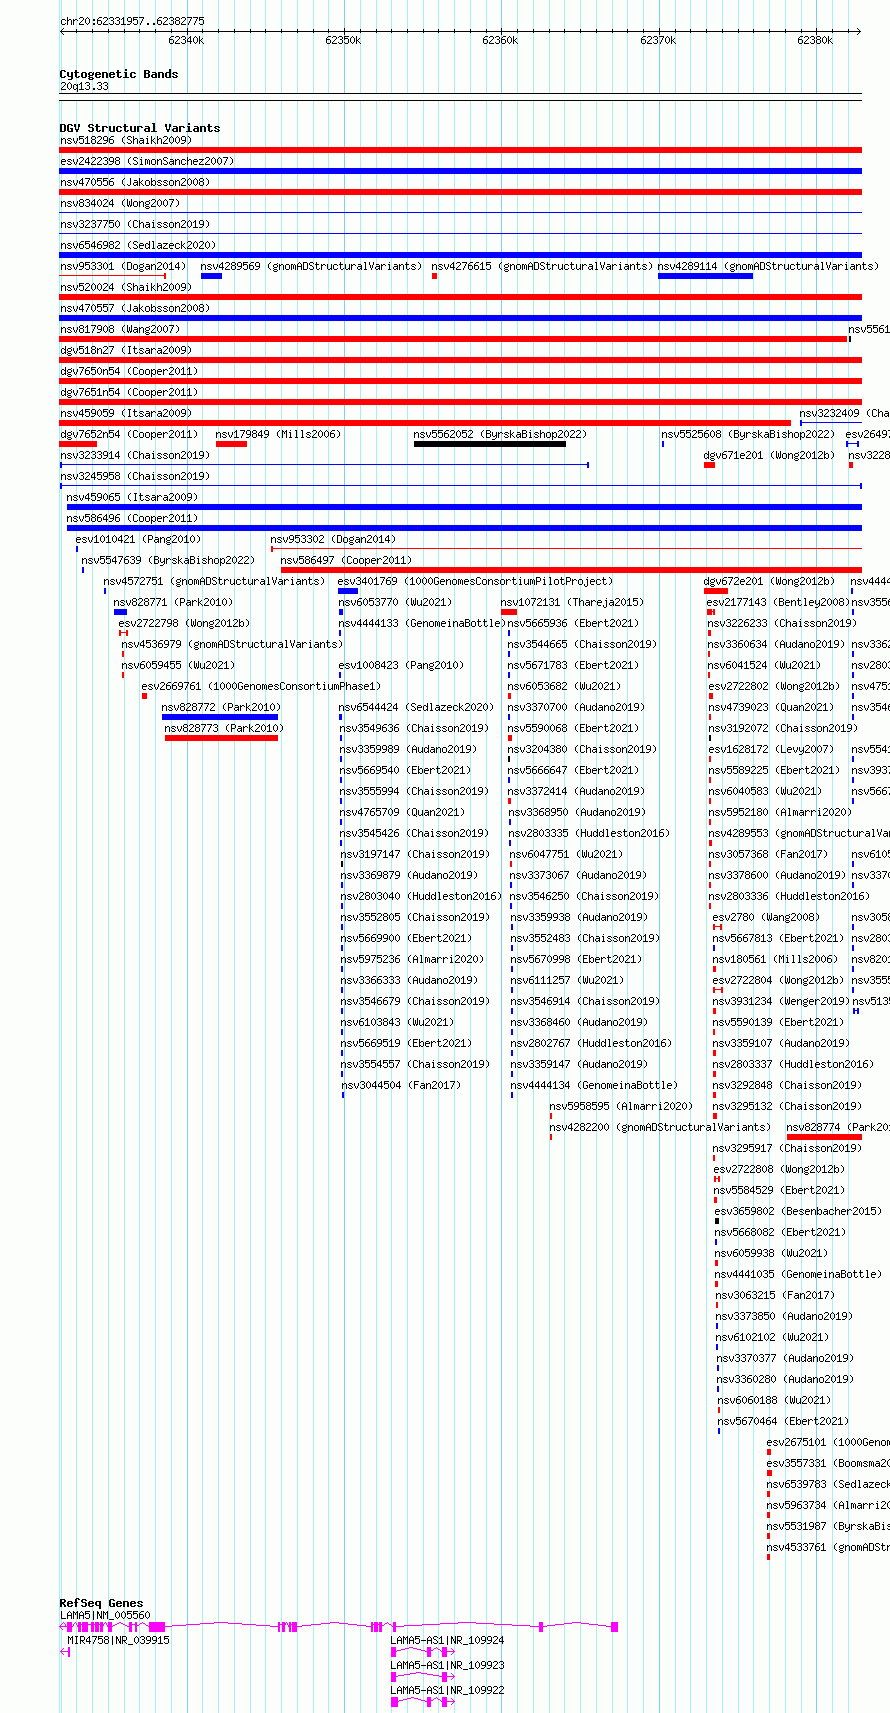
Task: Click blue bar under nsv4289569 gnomAD variant
Action: 211,276
